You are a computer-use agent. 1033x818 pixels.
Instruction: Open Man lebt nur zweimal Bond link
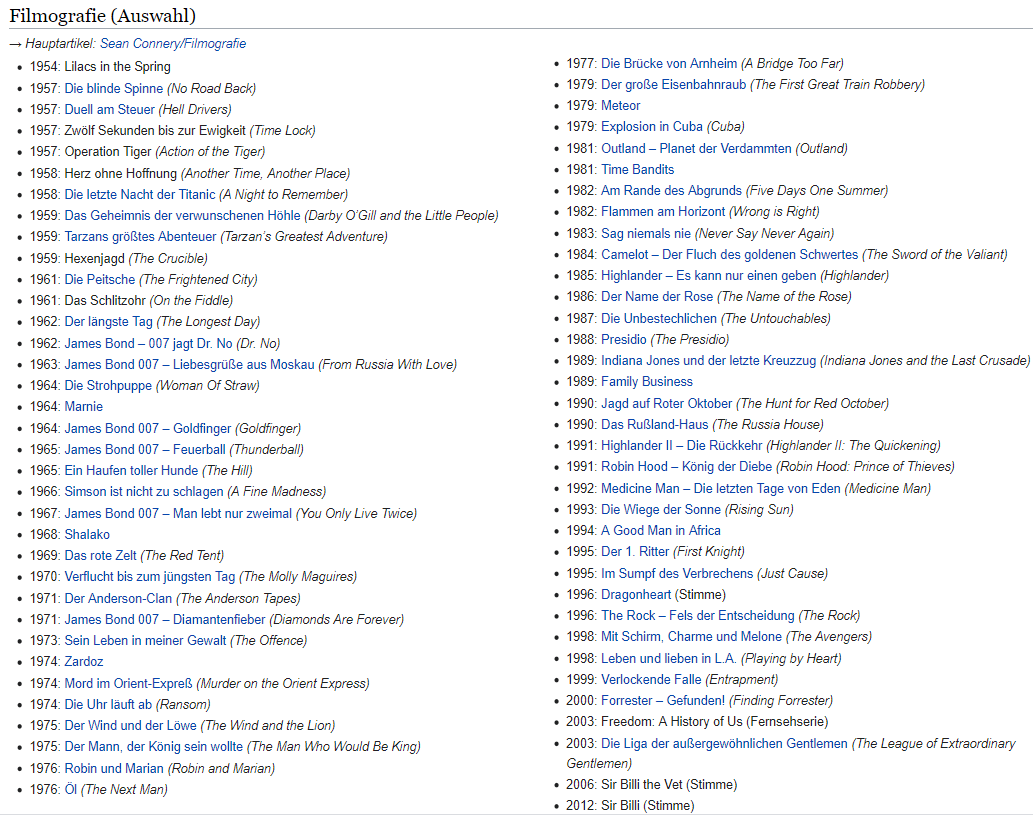pos(178,513)
